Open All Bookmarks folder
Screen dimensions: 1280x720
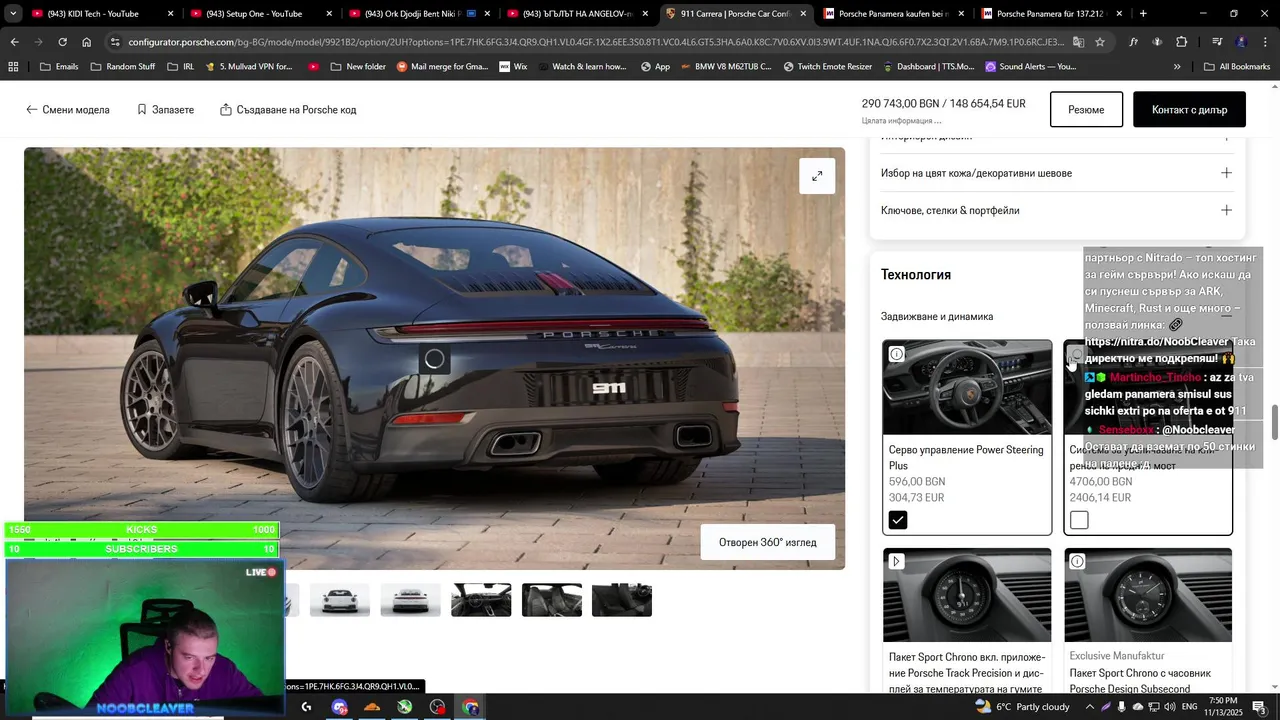[1237, 67]
